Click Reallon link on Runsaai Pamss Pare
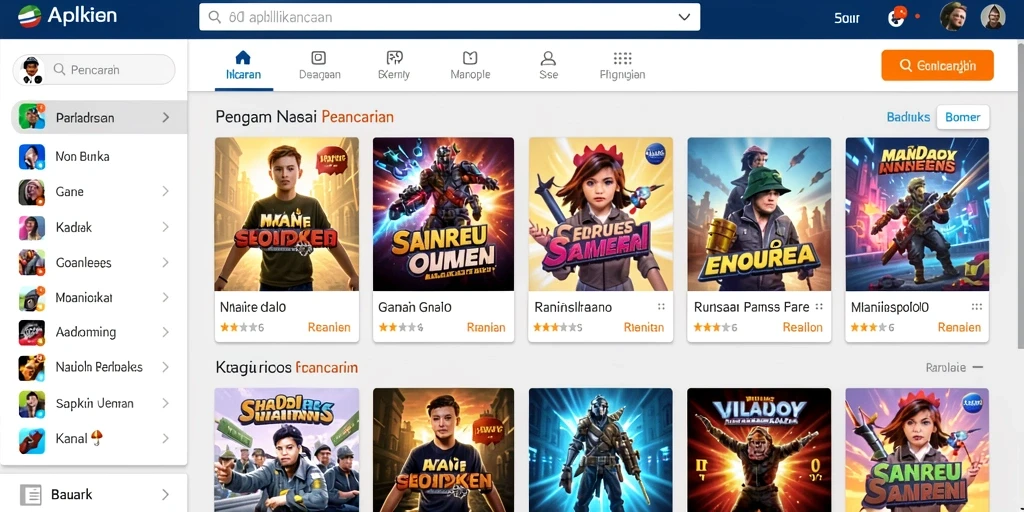The image size is (1024, 512). pos(803,327)
